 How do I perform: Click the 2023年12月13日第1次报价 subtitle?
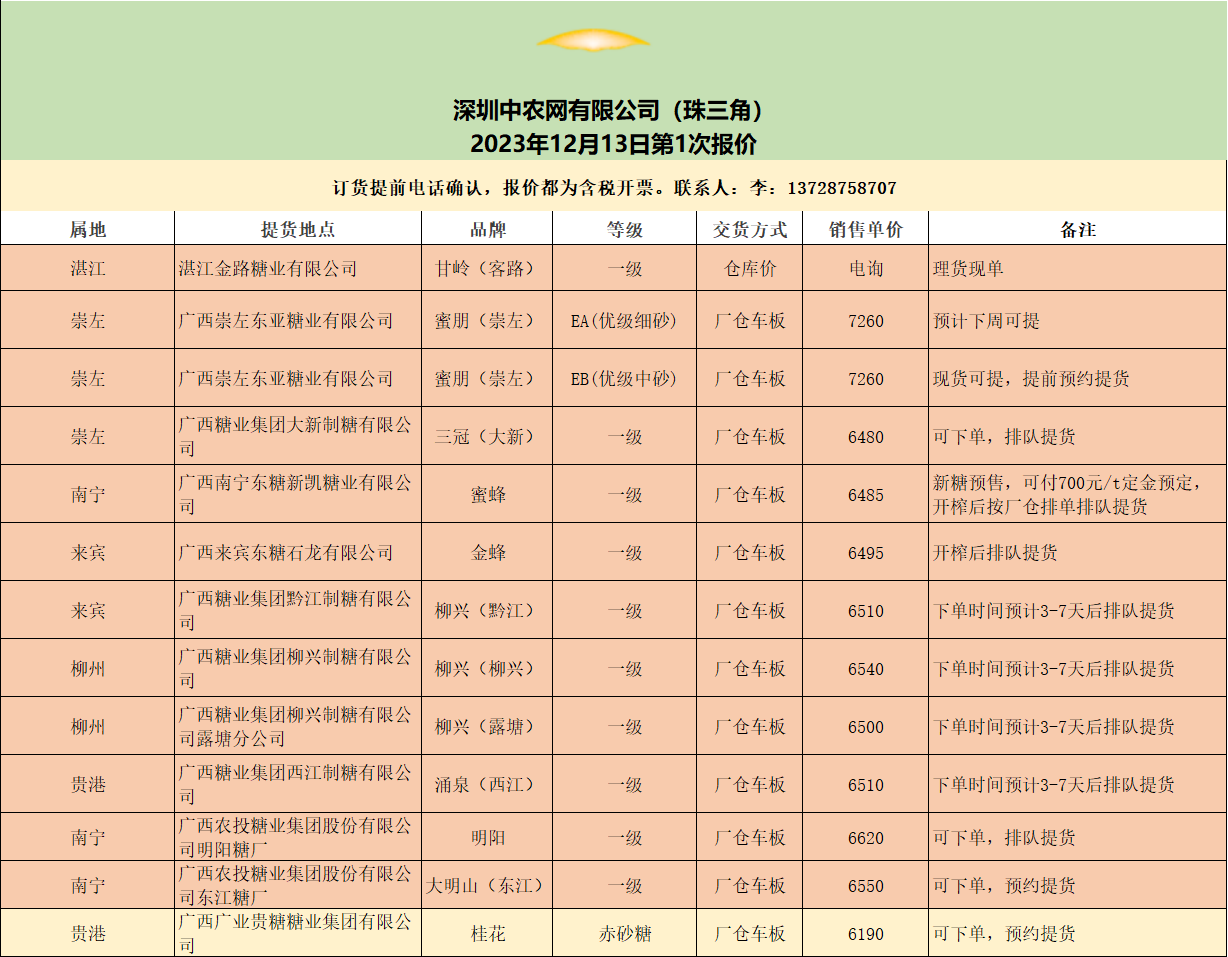coord(613,144)
